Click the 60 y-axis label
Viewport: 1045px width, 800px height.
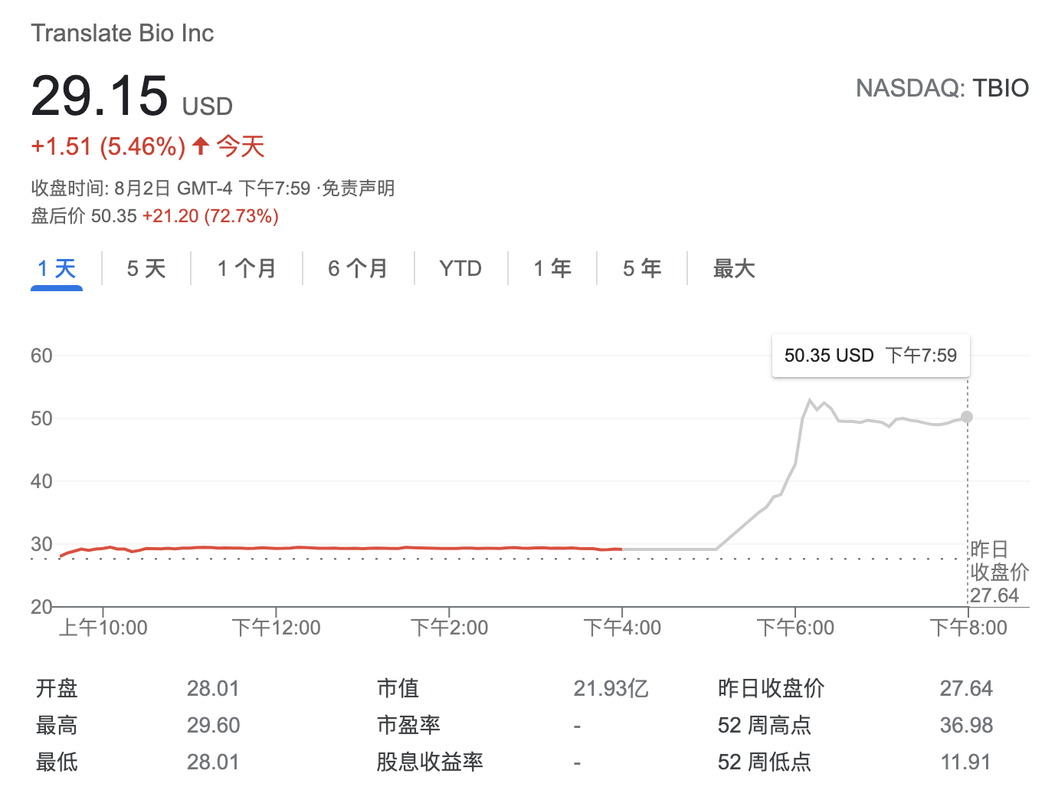click(41, 355)
